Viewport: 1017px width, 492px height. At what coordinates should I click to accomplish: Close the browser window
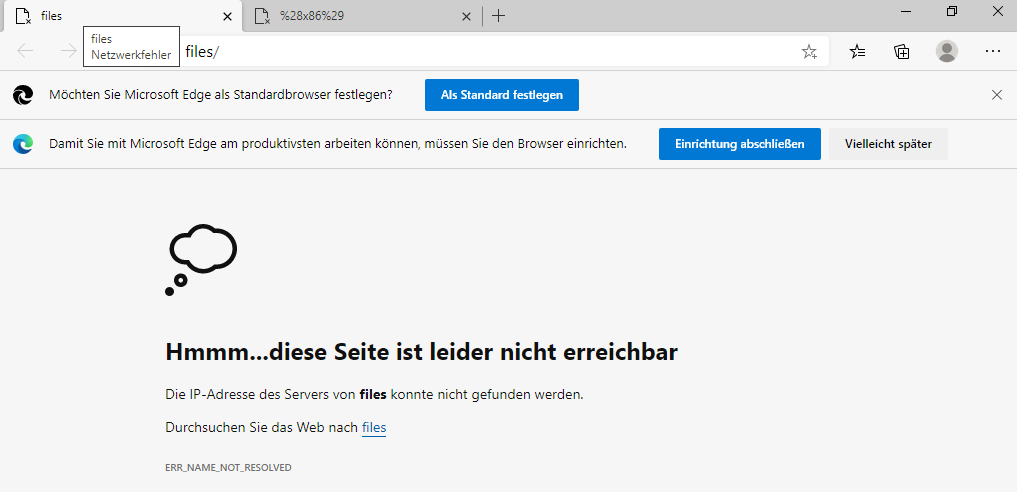point(996,11)
